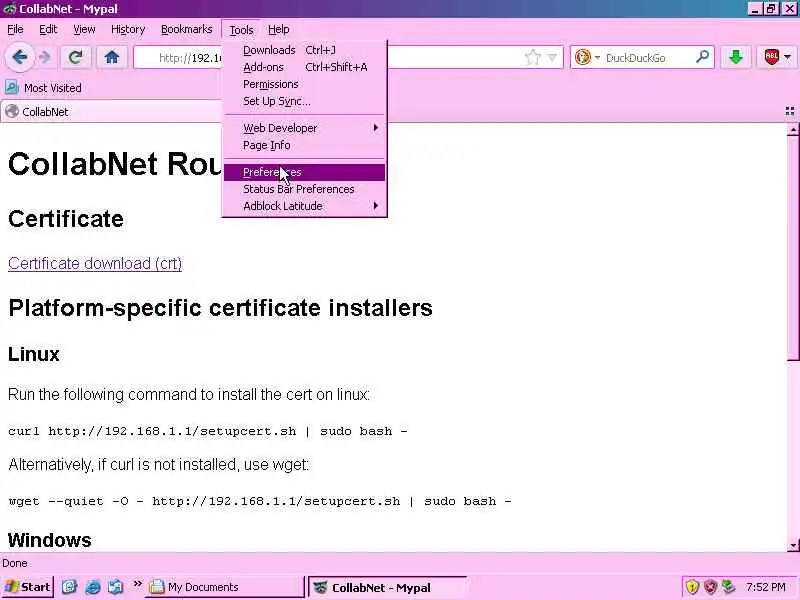The width and height of the screenshot is (800, 600).
Task: Follow the Certificate download (crt) link
Action: click(95, 263)
